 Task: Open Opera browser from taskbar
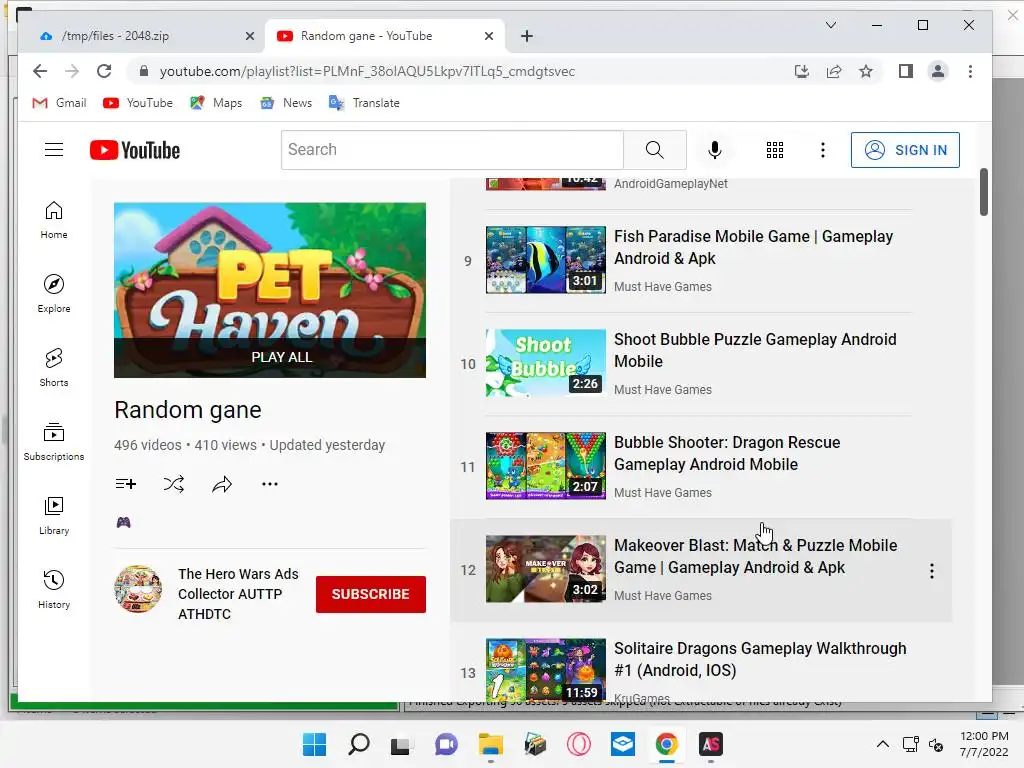pyautogui.click(x=579, y=744)
